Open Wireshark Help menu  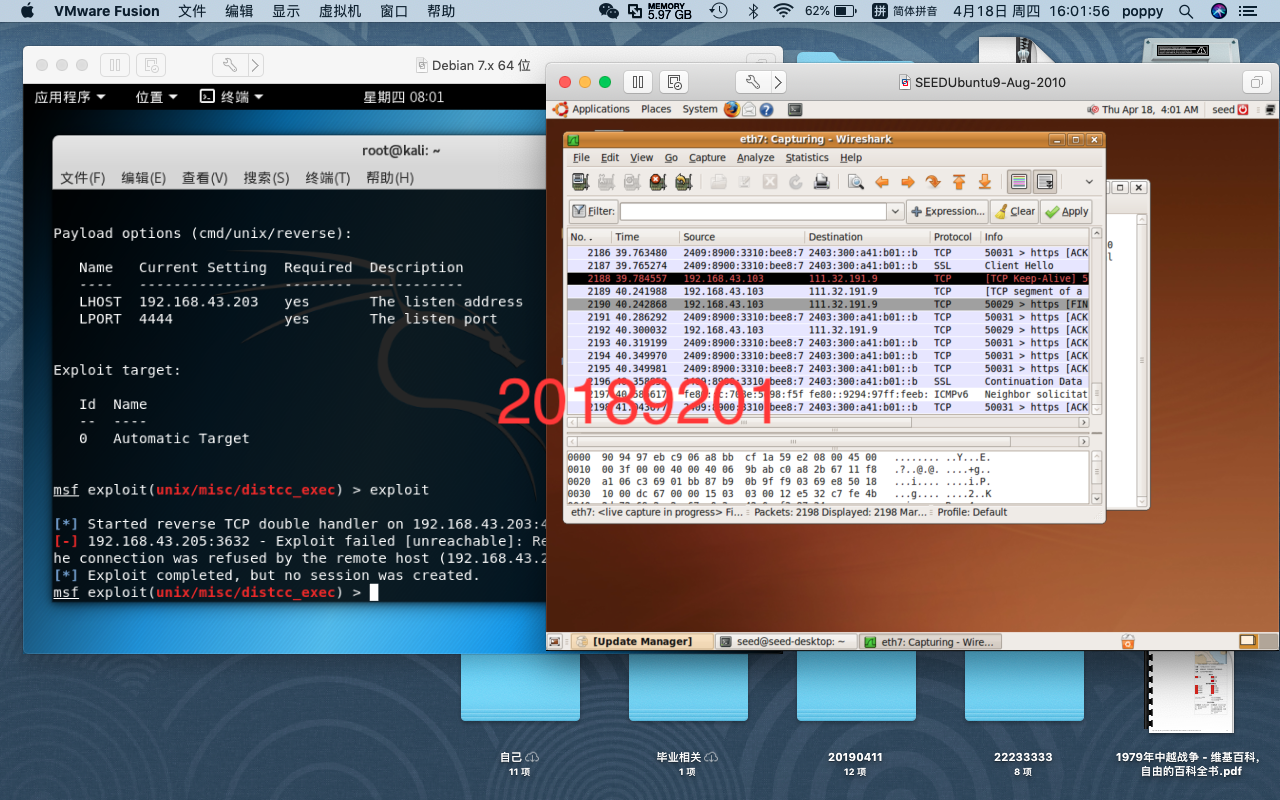click(x=851, y=157)
